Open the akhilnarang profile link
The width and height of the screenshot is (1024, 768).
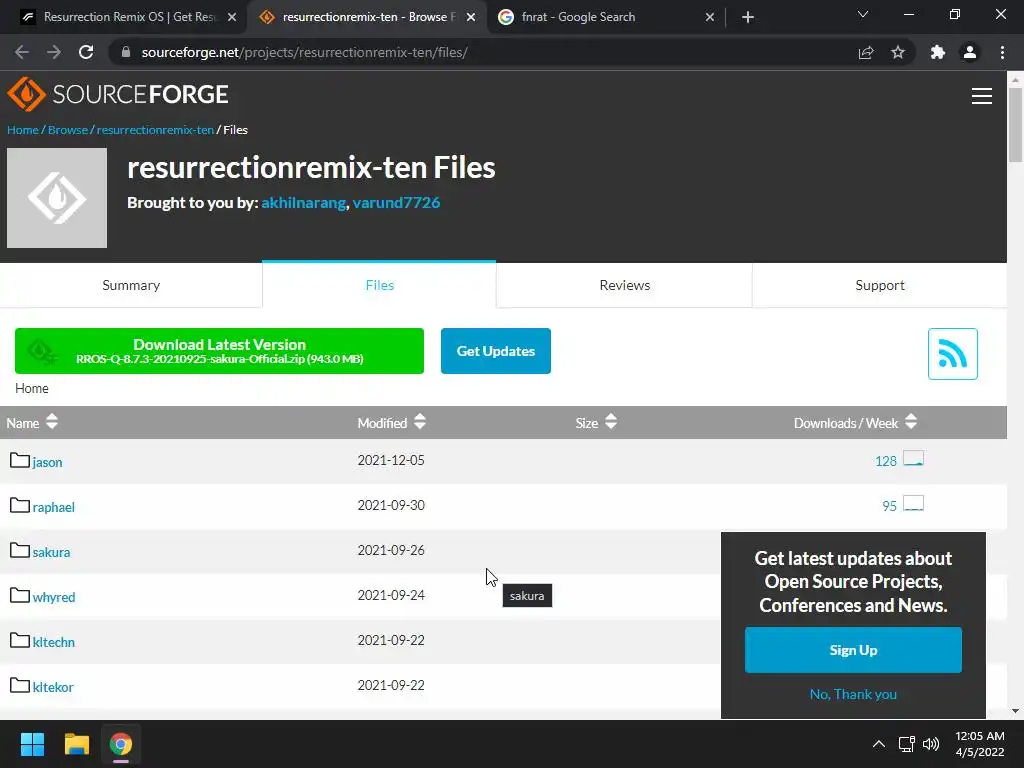(303, 203)
